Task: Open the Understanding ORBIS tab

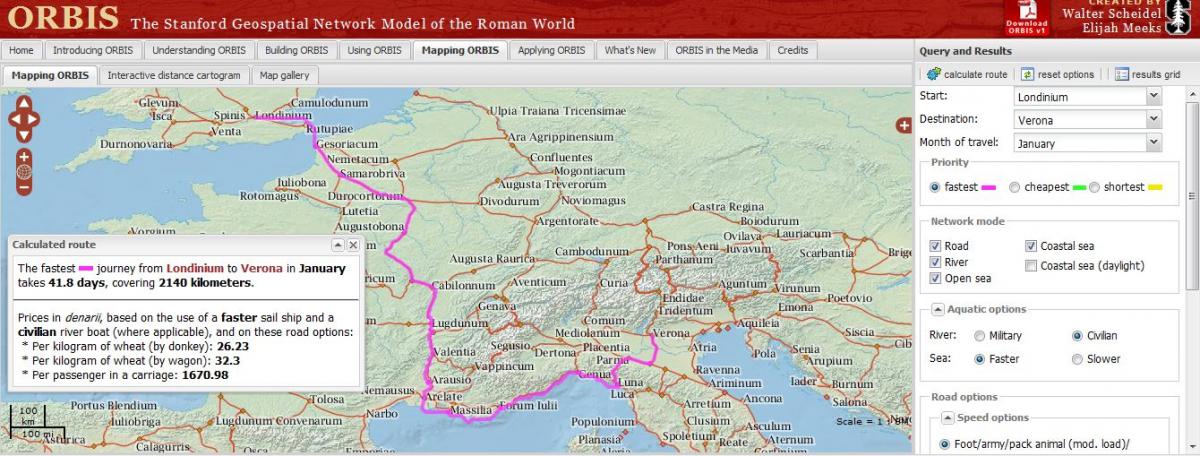Action: [198, 50]
